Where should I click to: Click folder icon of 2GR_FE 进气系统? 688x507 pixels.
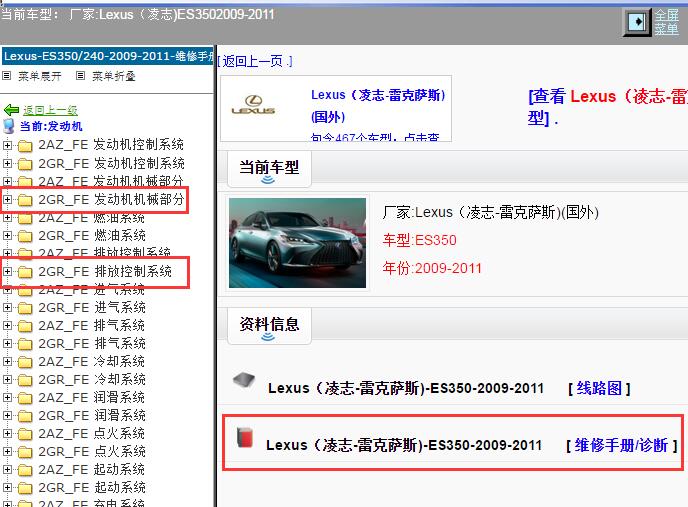coord(25,308)
